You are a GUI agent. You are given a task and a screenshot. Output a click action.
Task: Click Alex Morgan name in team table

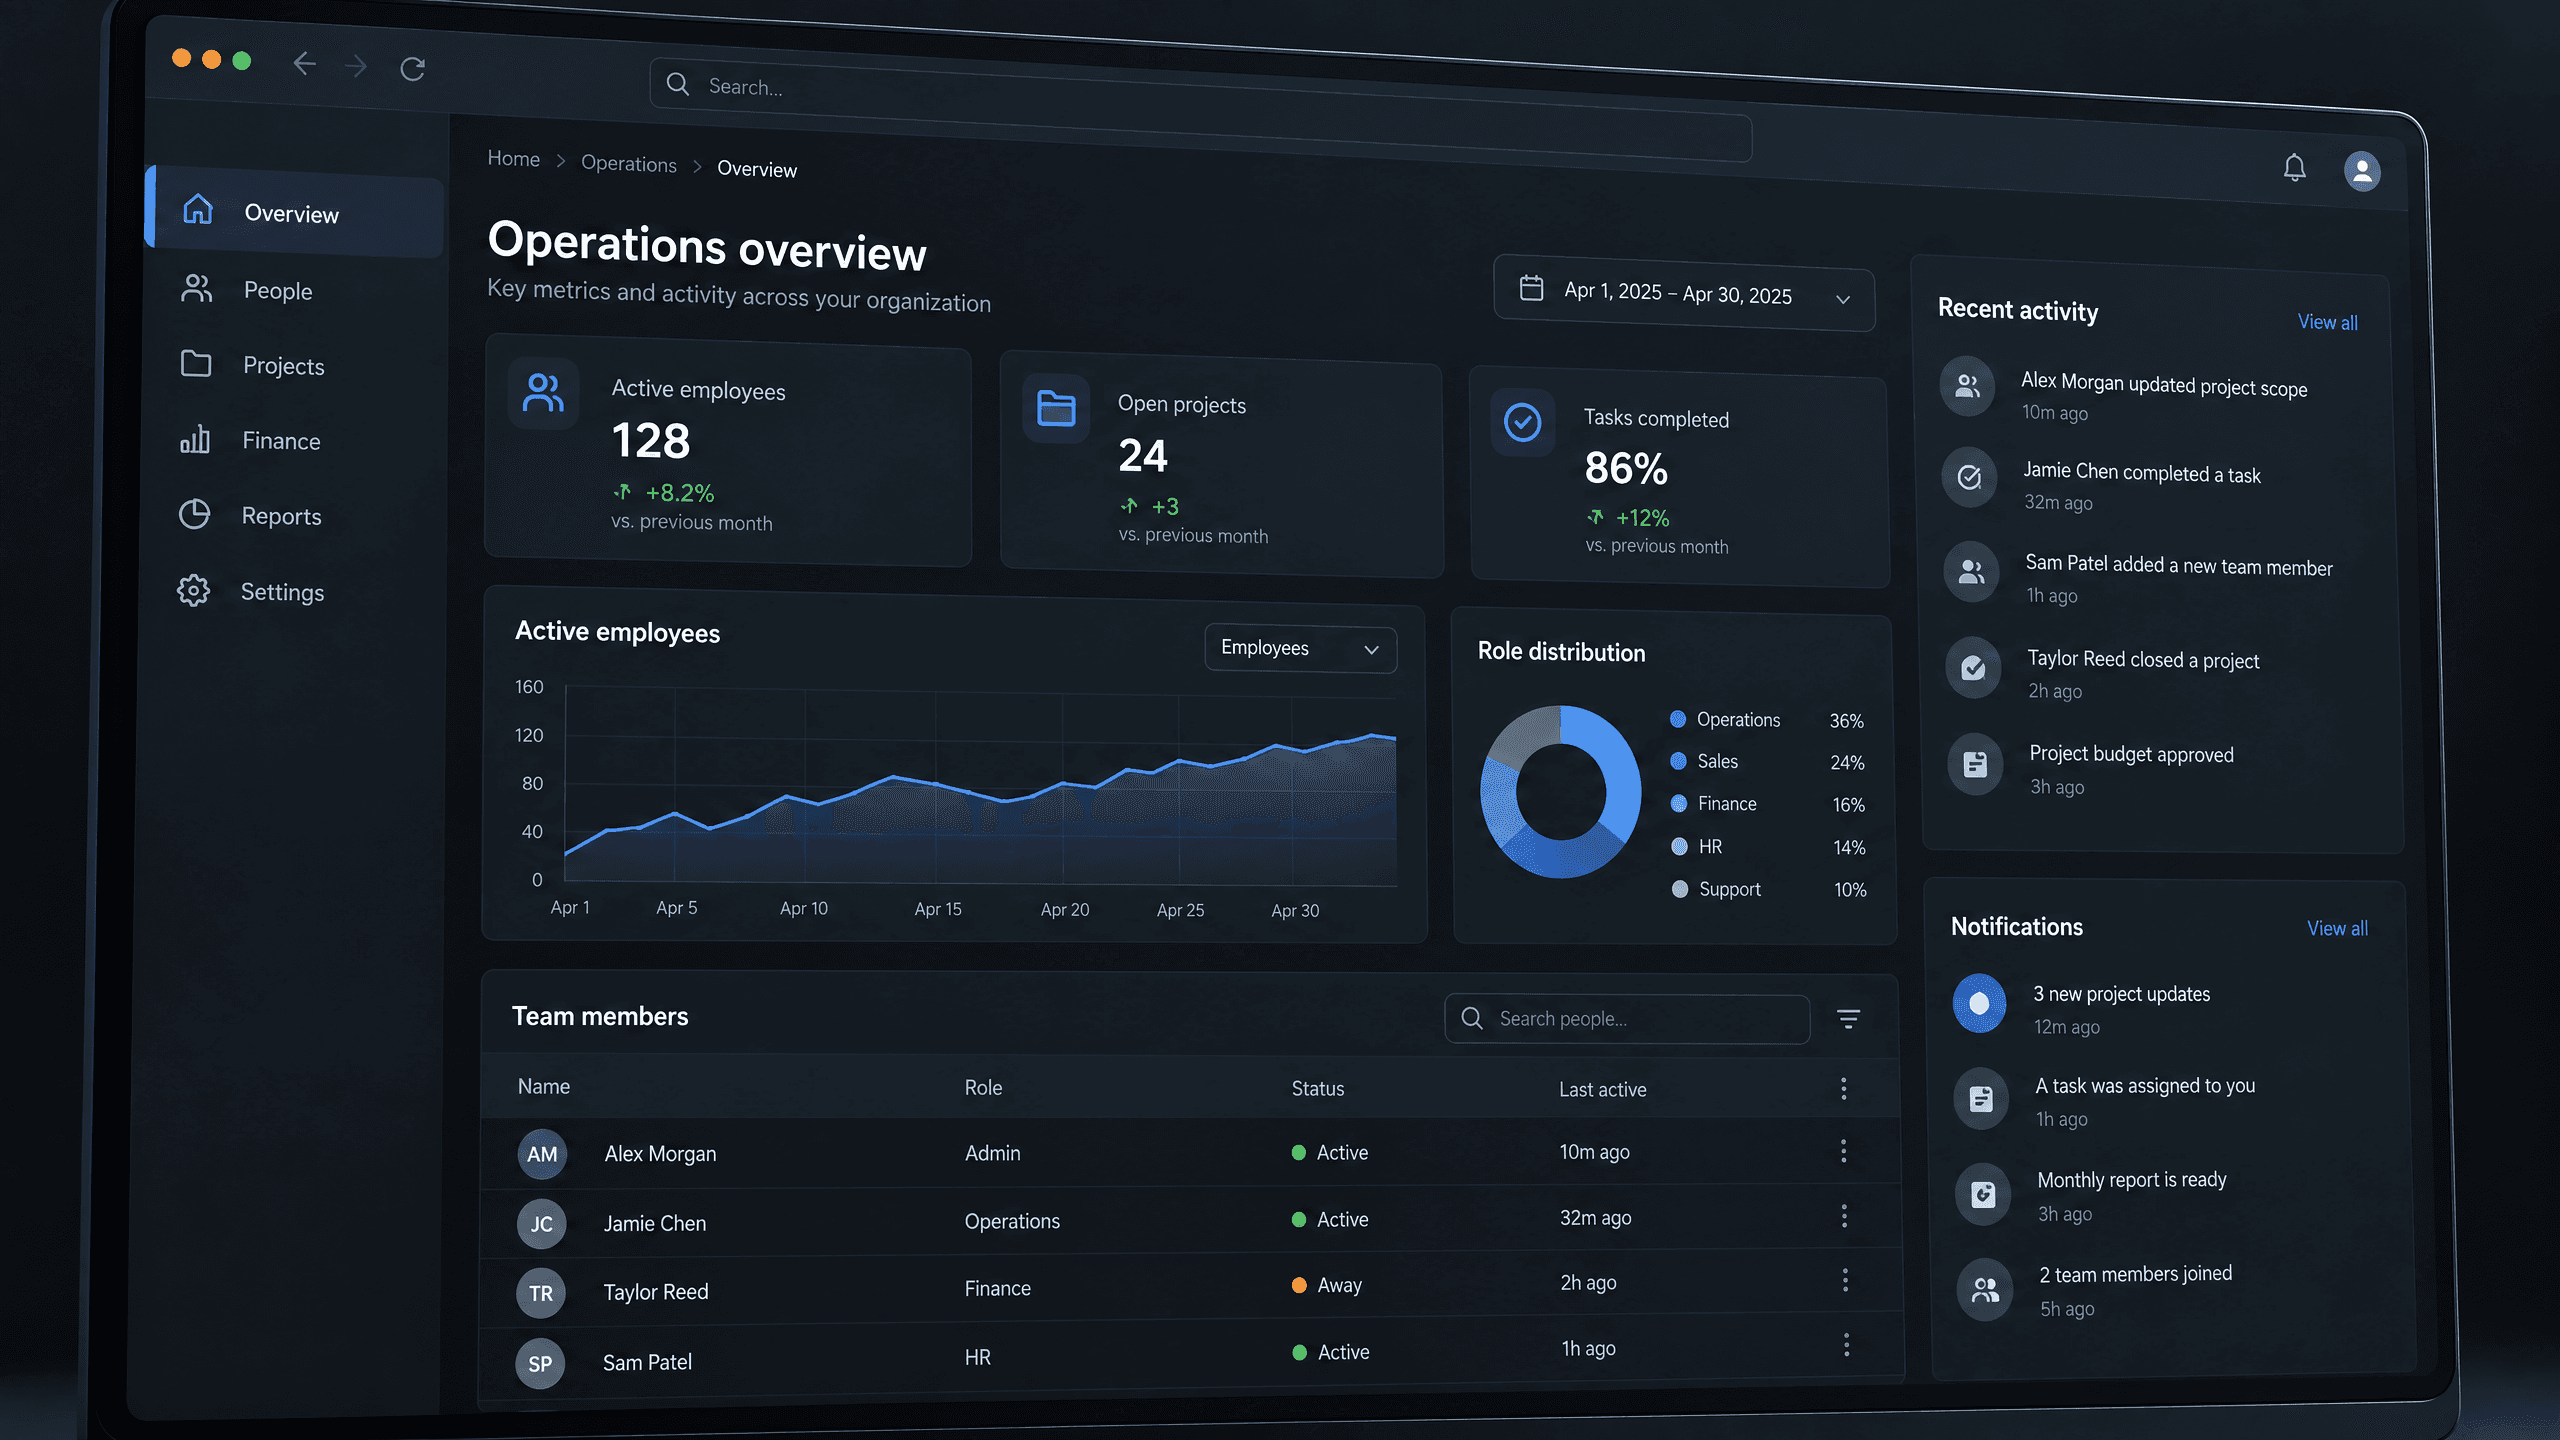tap(660, 1153)
